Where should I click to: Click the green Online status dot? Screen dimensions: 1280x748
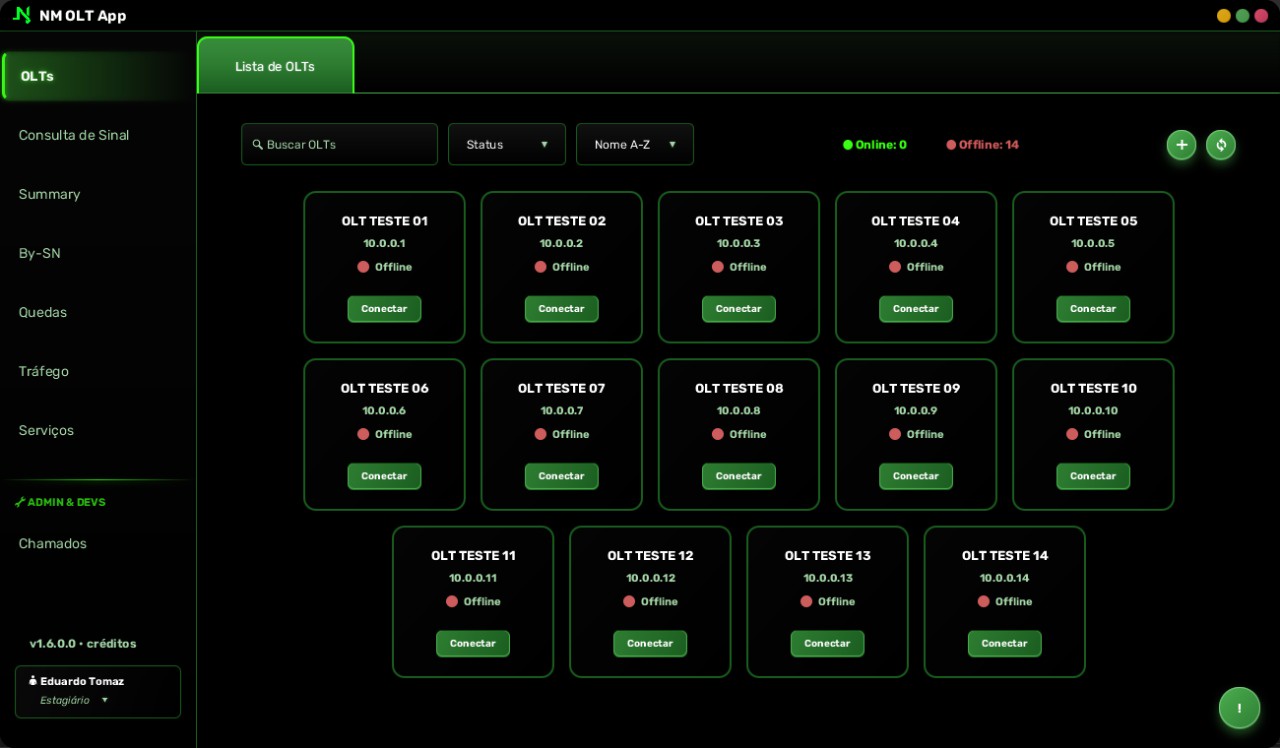848,145
